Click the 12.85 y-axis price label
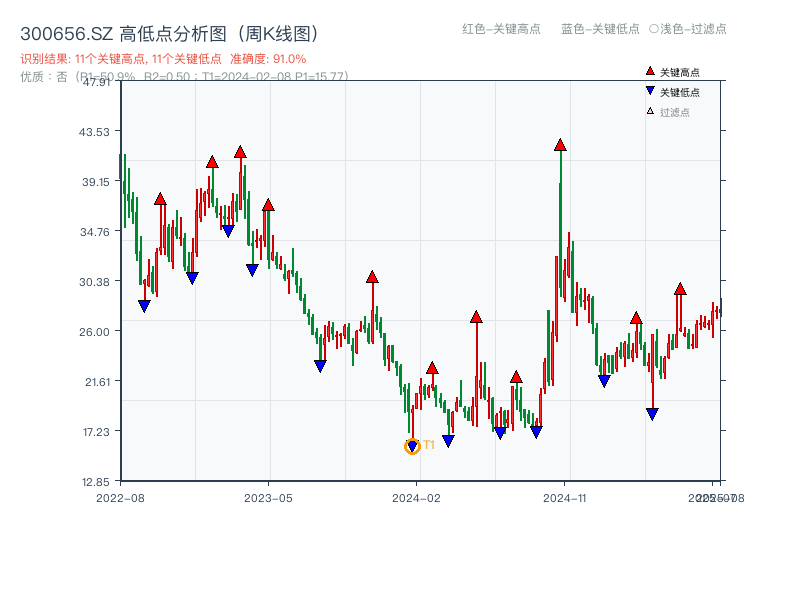800x600 pixels. [95, 482]
